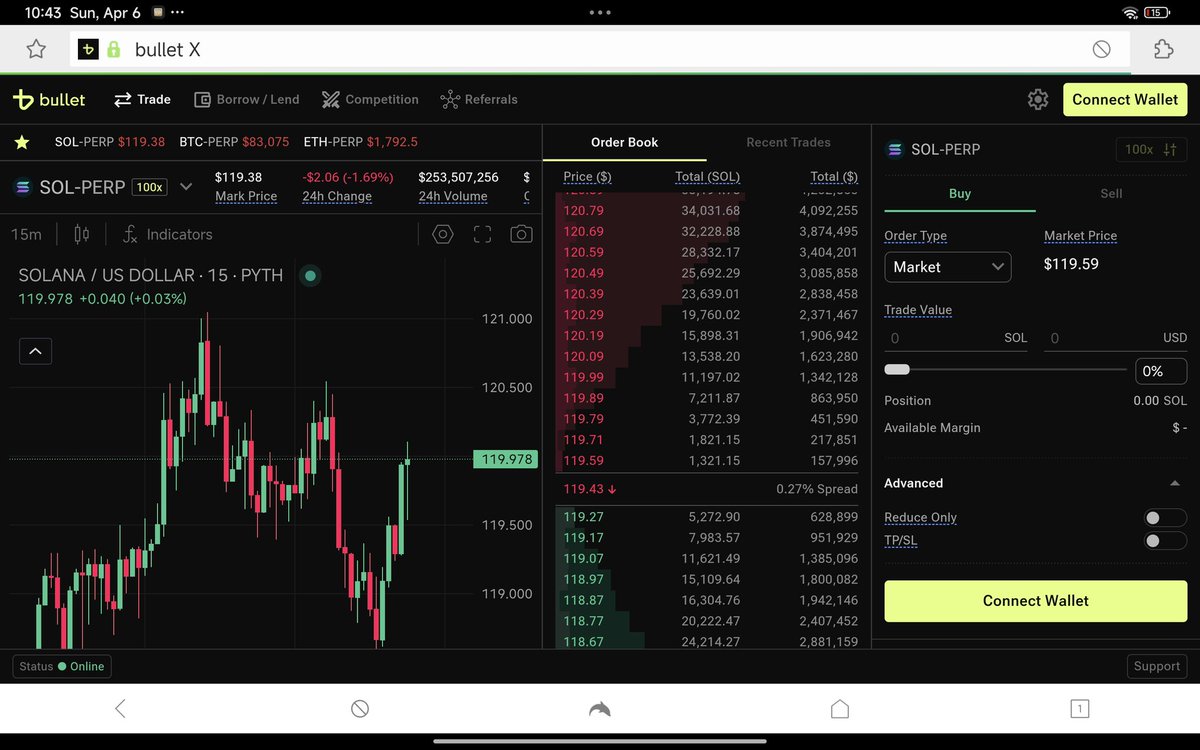Open the Market order type dropdown
This screenshot has width=1200, height=750.
(x=947, y=267)
